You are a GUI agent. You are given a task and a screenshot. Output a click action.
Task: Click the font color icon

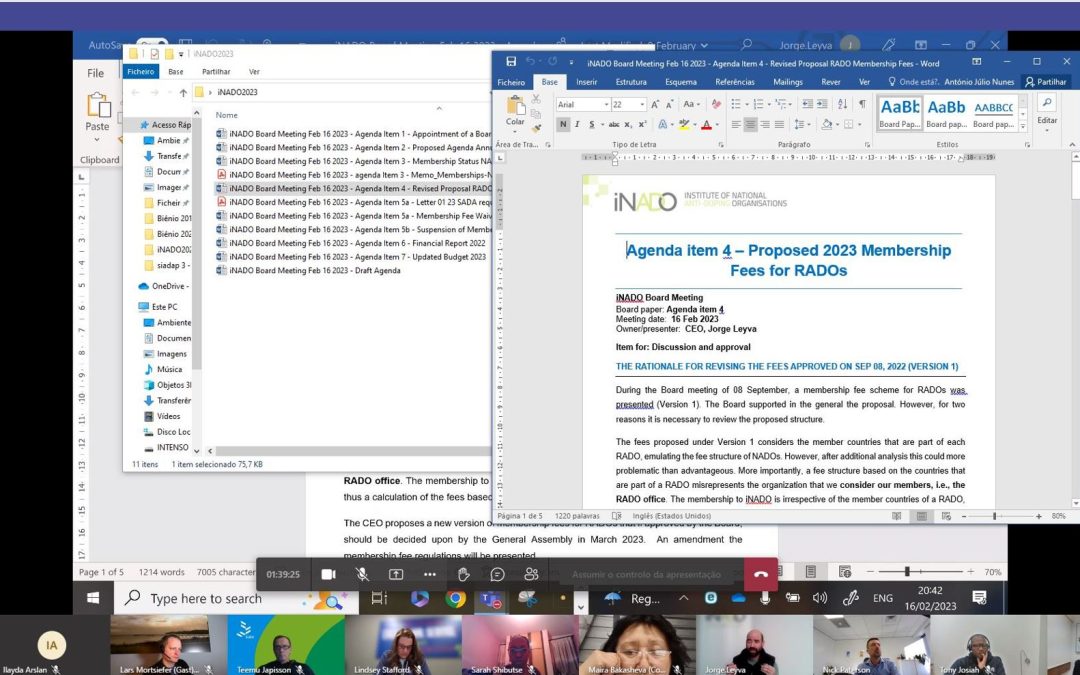pos(706,125)
